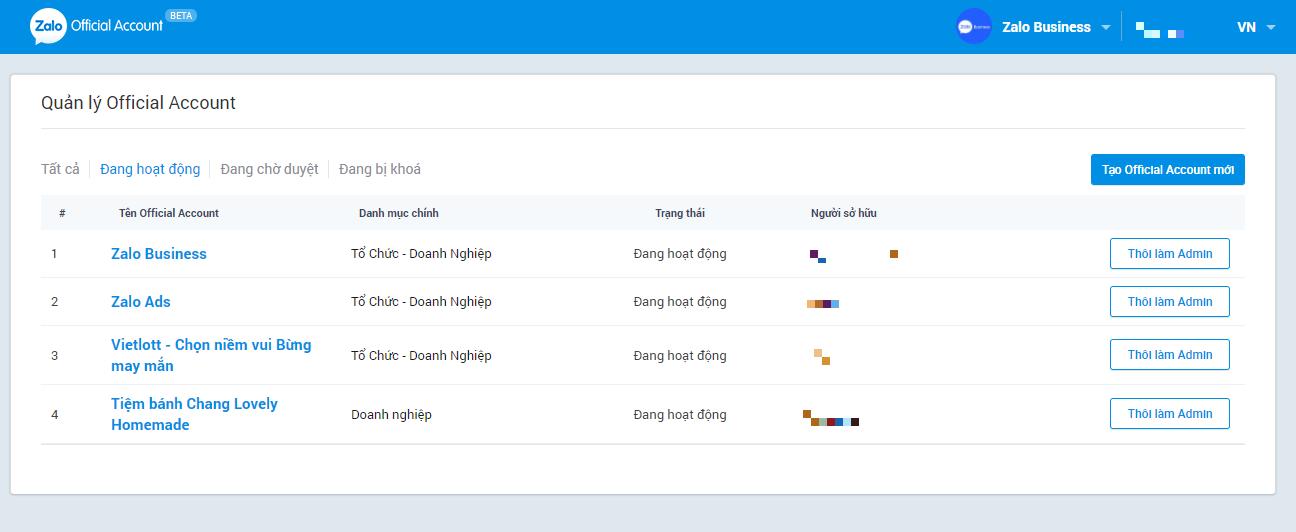Click the Zalo Business avatar icon

click(x=972, y=27)
